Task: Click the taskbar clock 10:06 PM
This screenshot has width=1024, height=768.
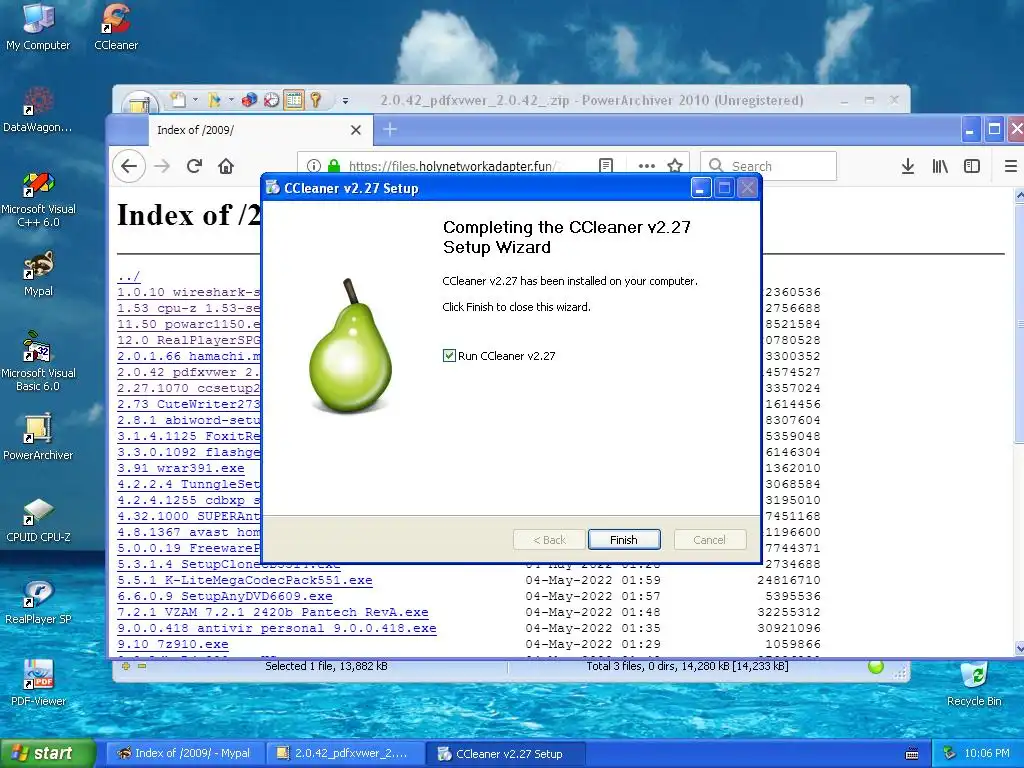Action: coord(987,753)
